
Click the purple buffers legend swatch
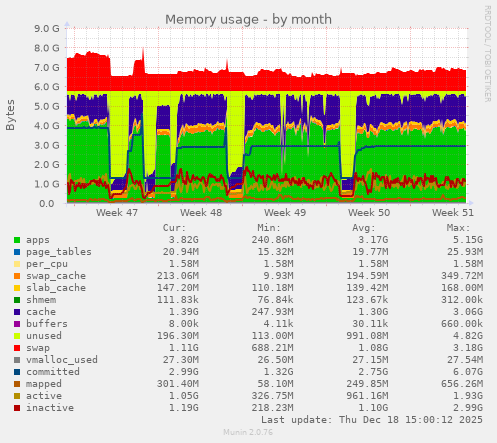(17, 324)
